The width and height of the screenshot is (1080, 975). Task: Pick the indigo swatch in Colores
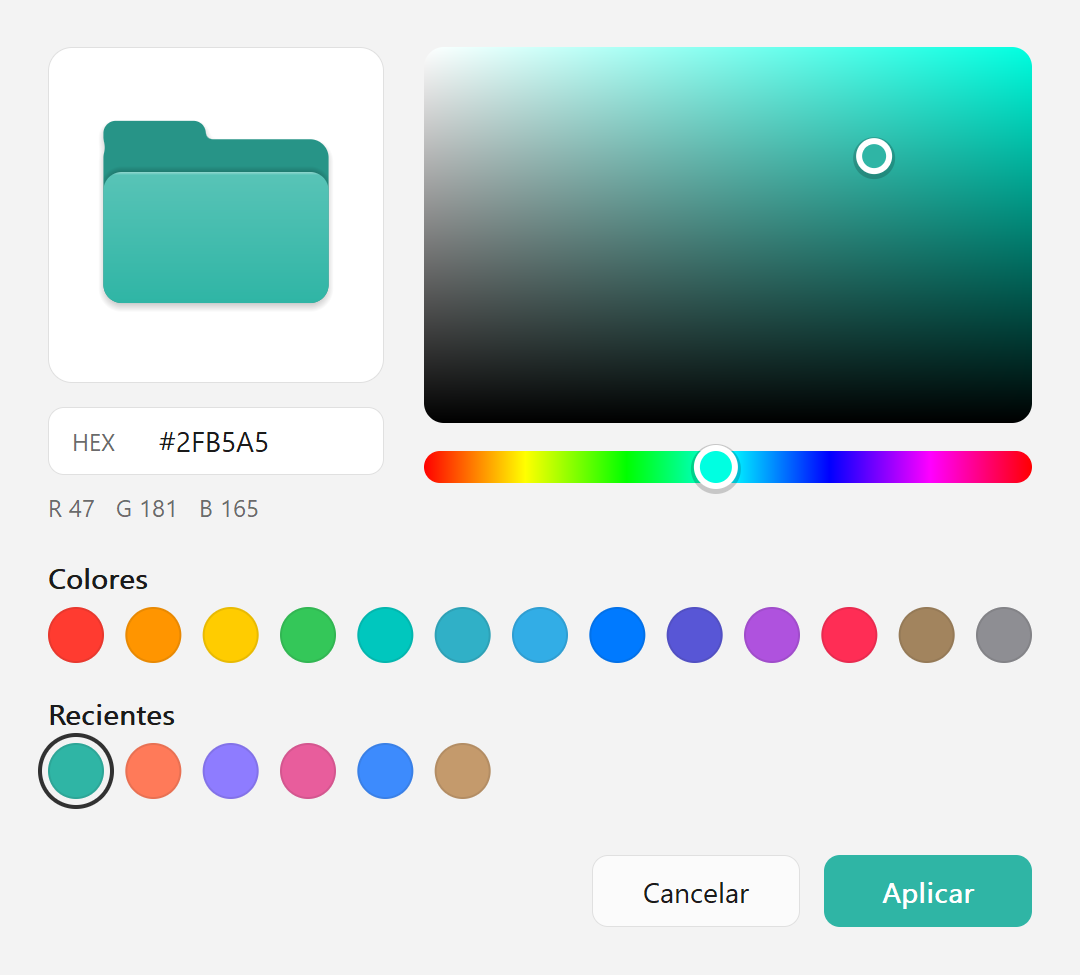point(694,635)
